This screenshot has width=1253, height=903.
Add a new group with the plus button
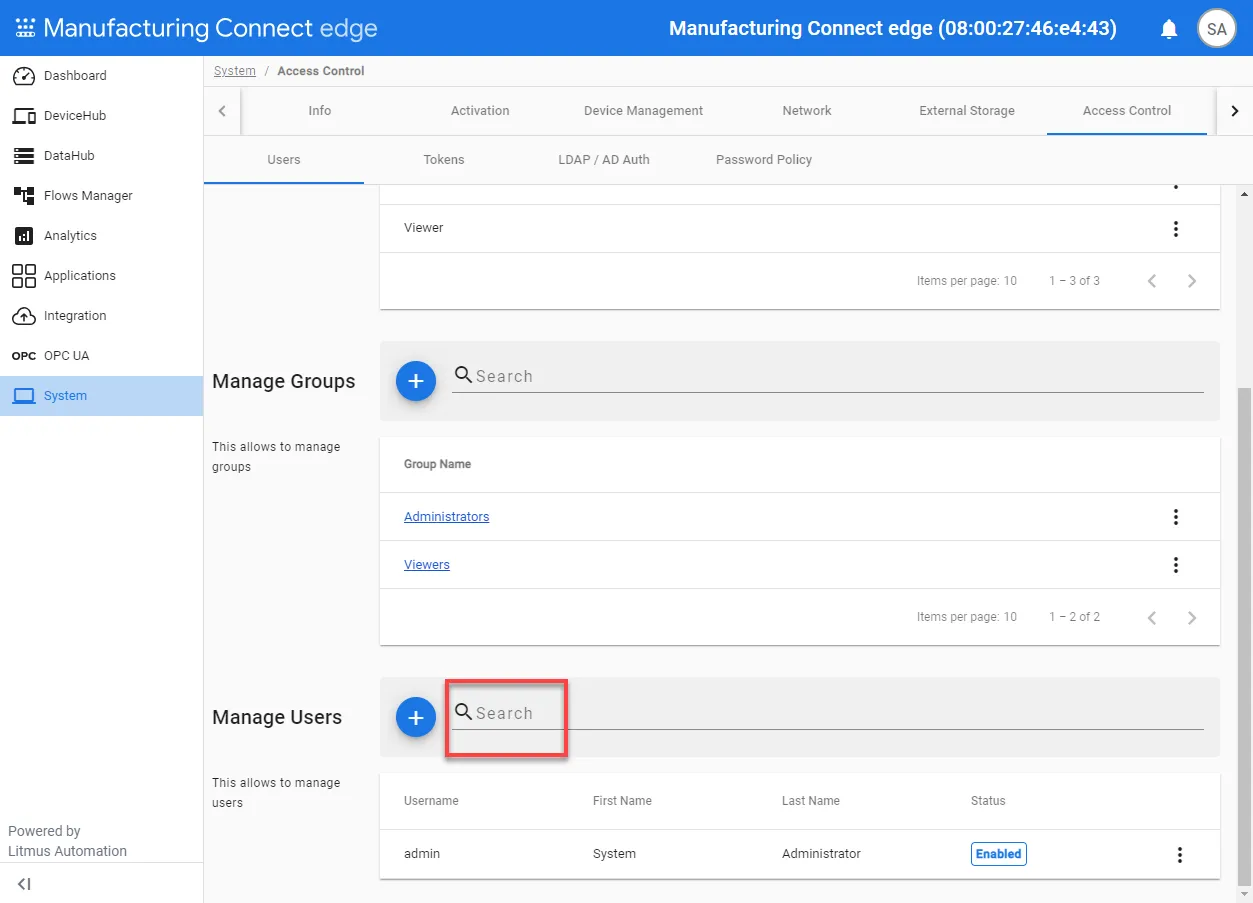click(x=416, y=381)
